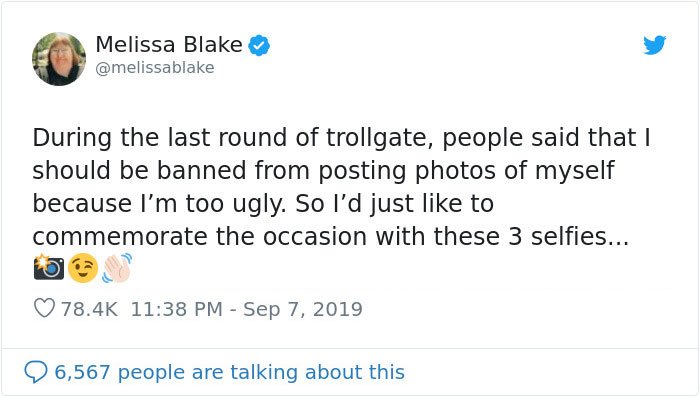Click the word "commemorate" in the tweet
700x397 pixels.
(120, 237)
